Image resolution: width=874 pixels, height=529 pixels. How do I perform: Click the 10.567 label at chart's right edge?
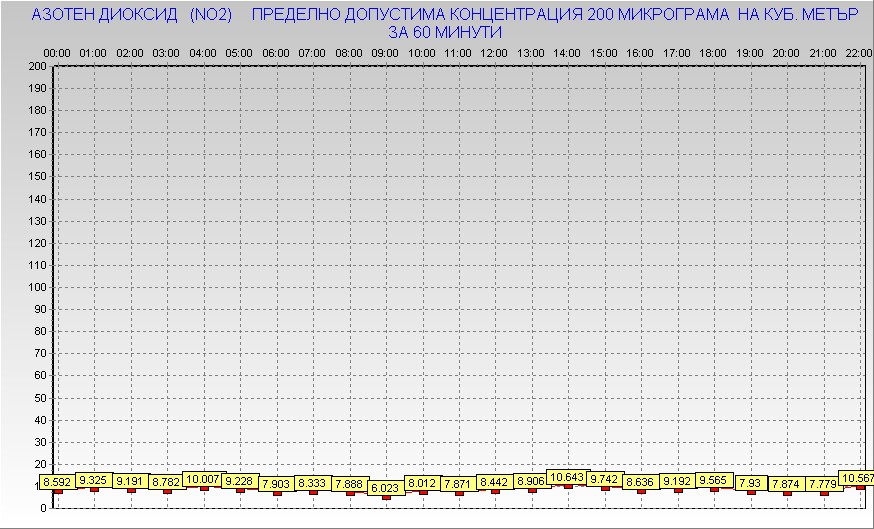(x=857, y=478)
